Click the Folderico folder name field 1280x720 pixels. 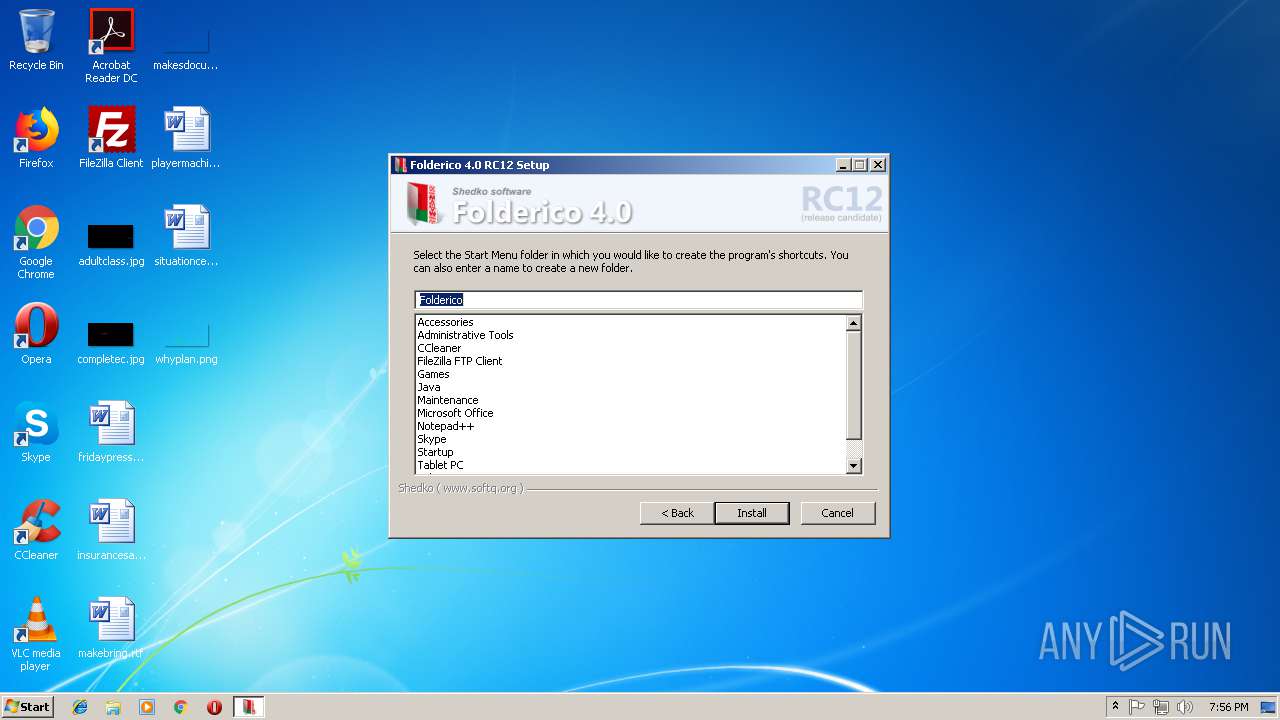[x=638, y=300]
